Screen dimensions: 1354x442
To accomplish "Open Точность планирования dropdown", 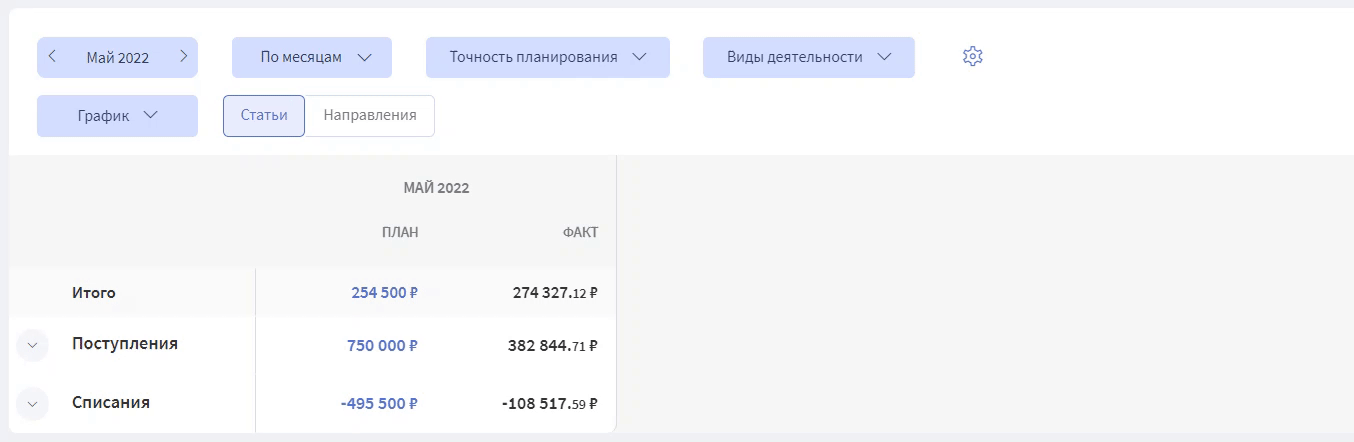I will pos(548,57).
